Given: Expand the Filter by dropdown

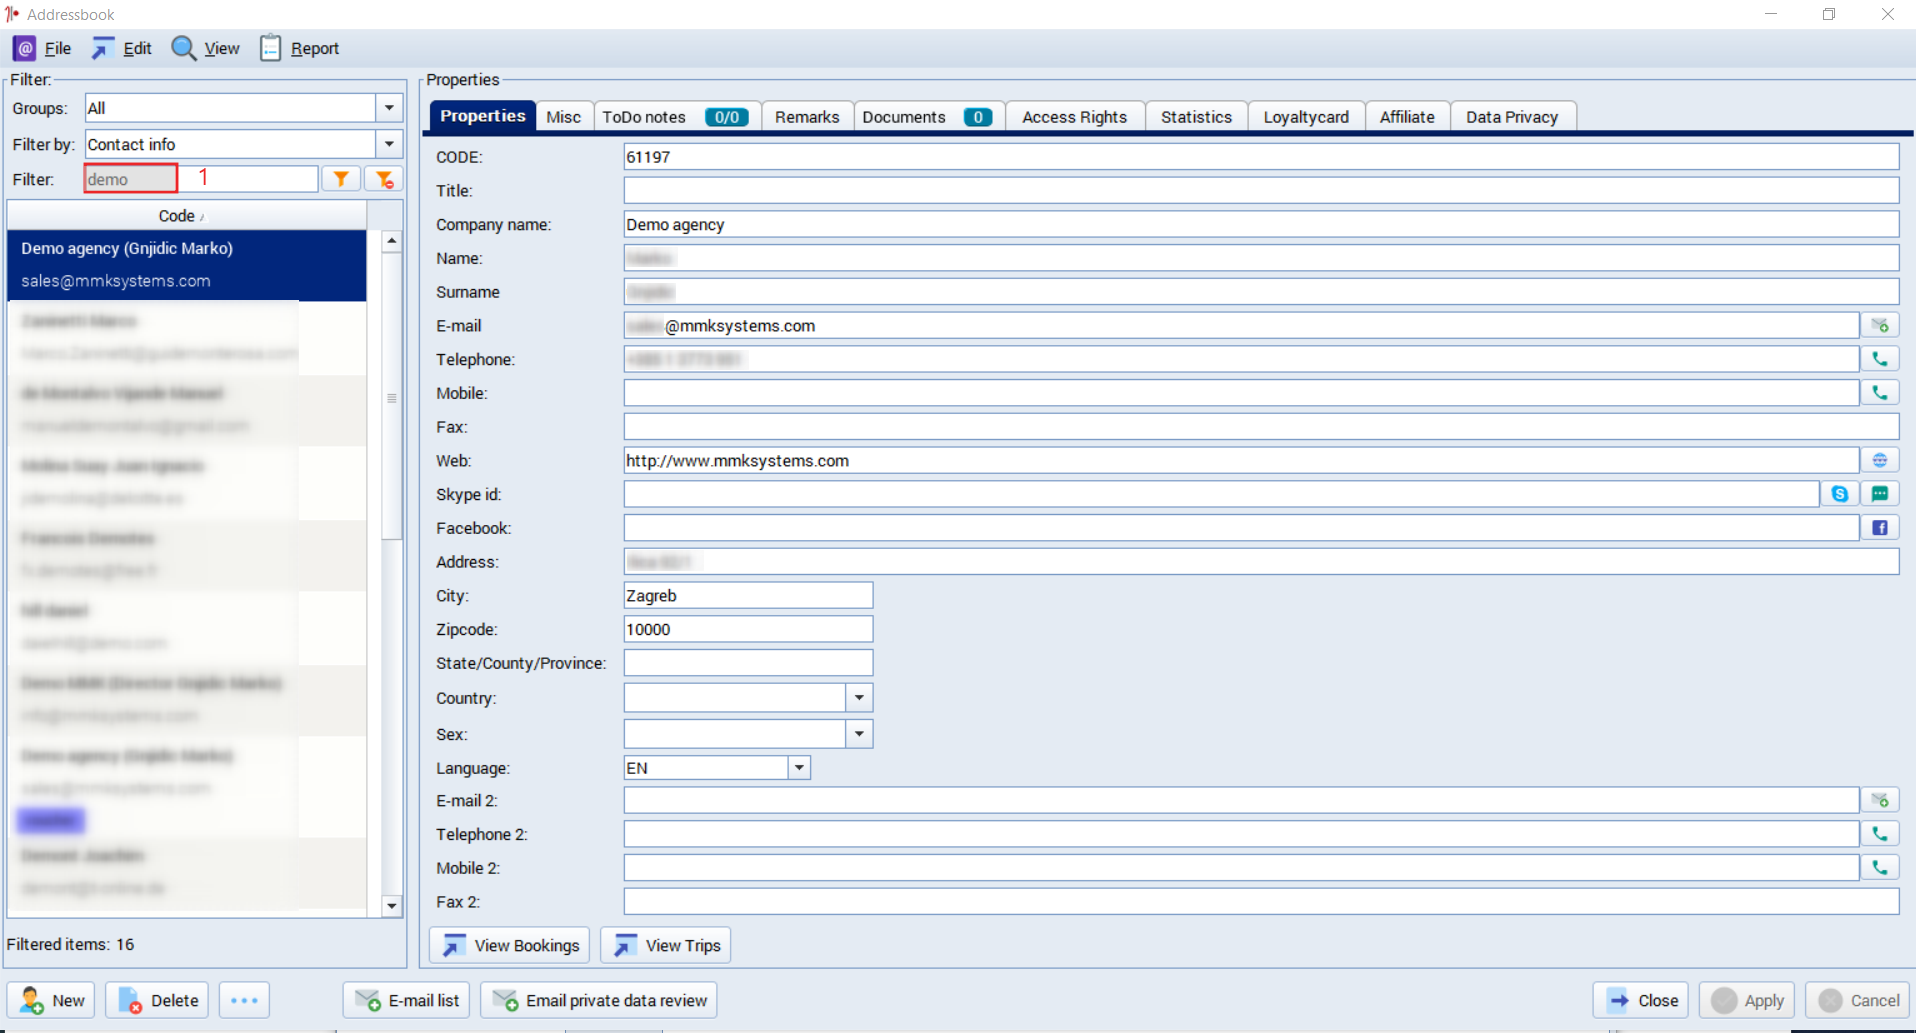Looking at the screenshot, I should point(389,144).
